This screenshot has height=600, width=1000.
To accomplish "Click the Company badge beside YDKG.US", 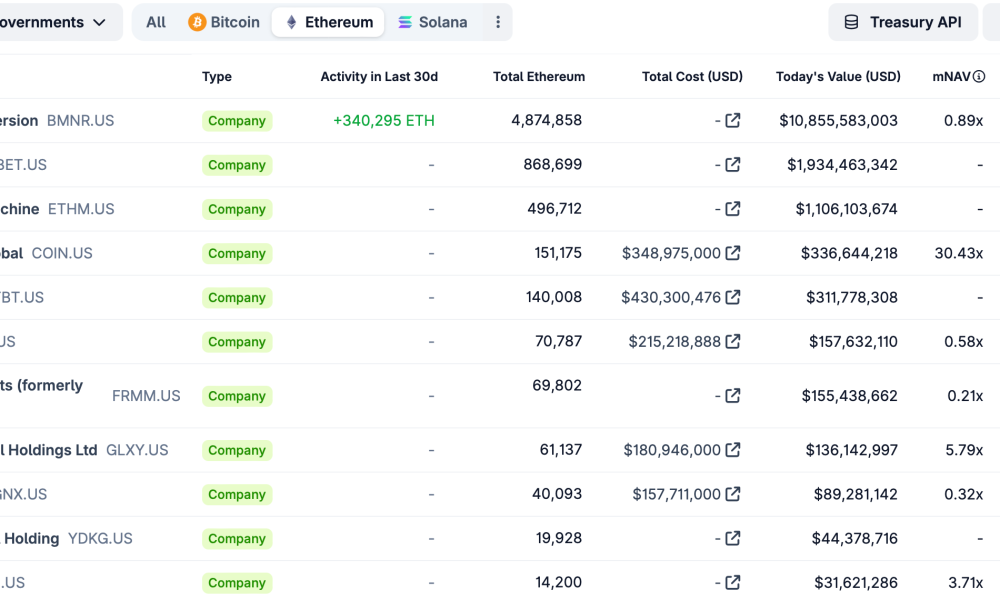I will click(237, 538).
